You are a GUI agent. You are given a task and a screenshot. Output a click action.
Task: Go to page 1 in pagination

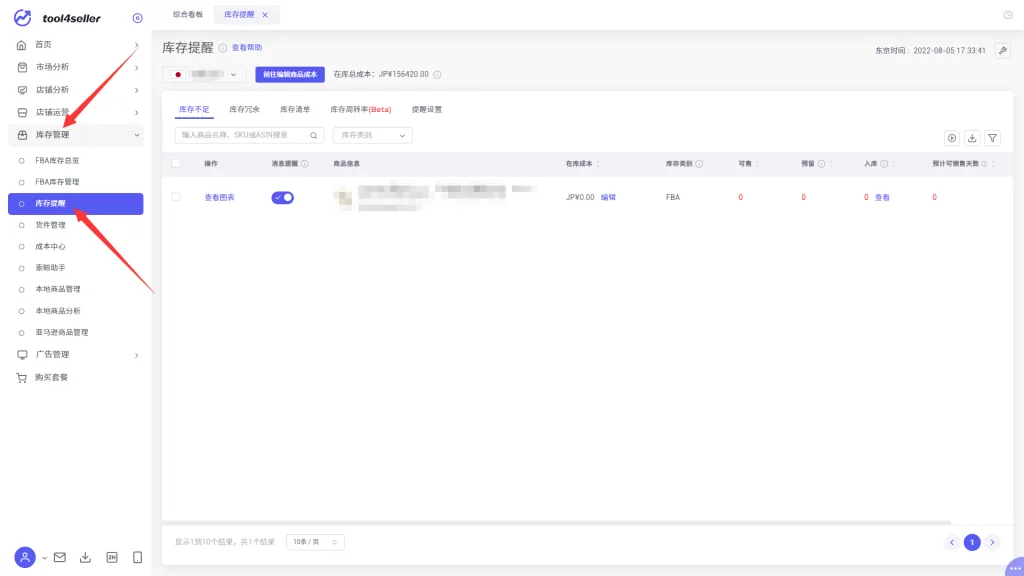coord(972,542)
